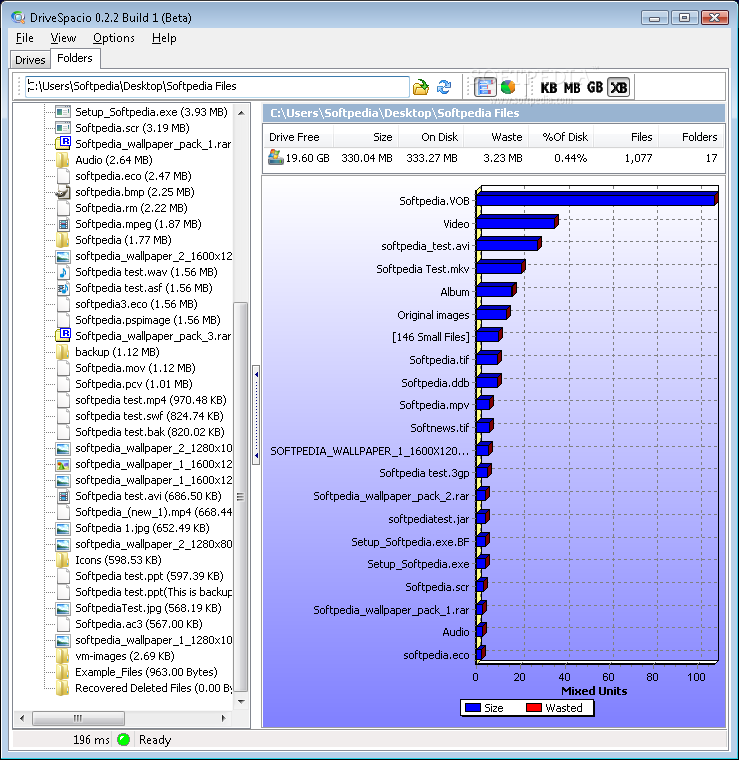
Task: Click the vm-images folder icon
Action: [63, 656]
